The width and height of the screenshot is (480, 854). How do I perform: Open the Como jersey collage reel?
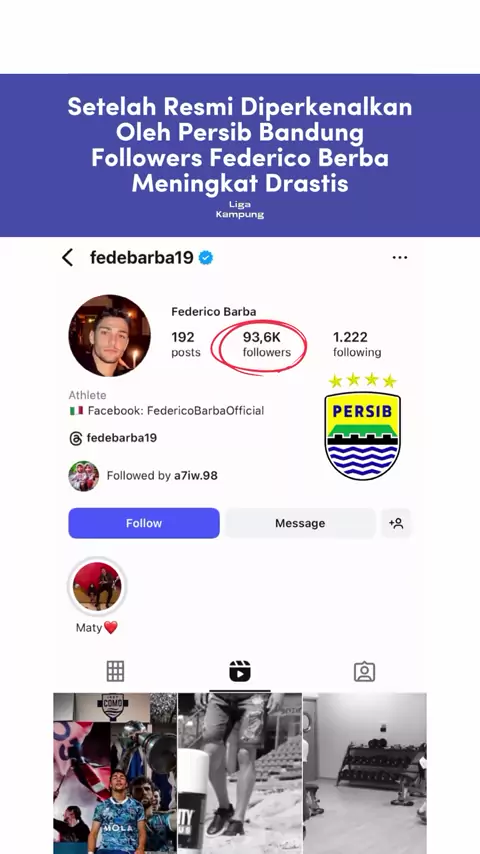point(115,773)
